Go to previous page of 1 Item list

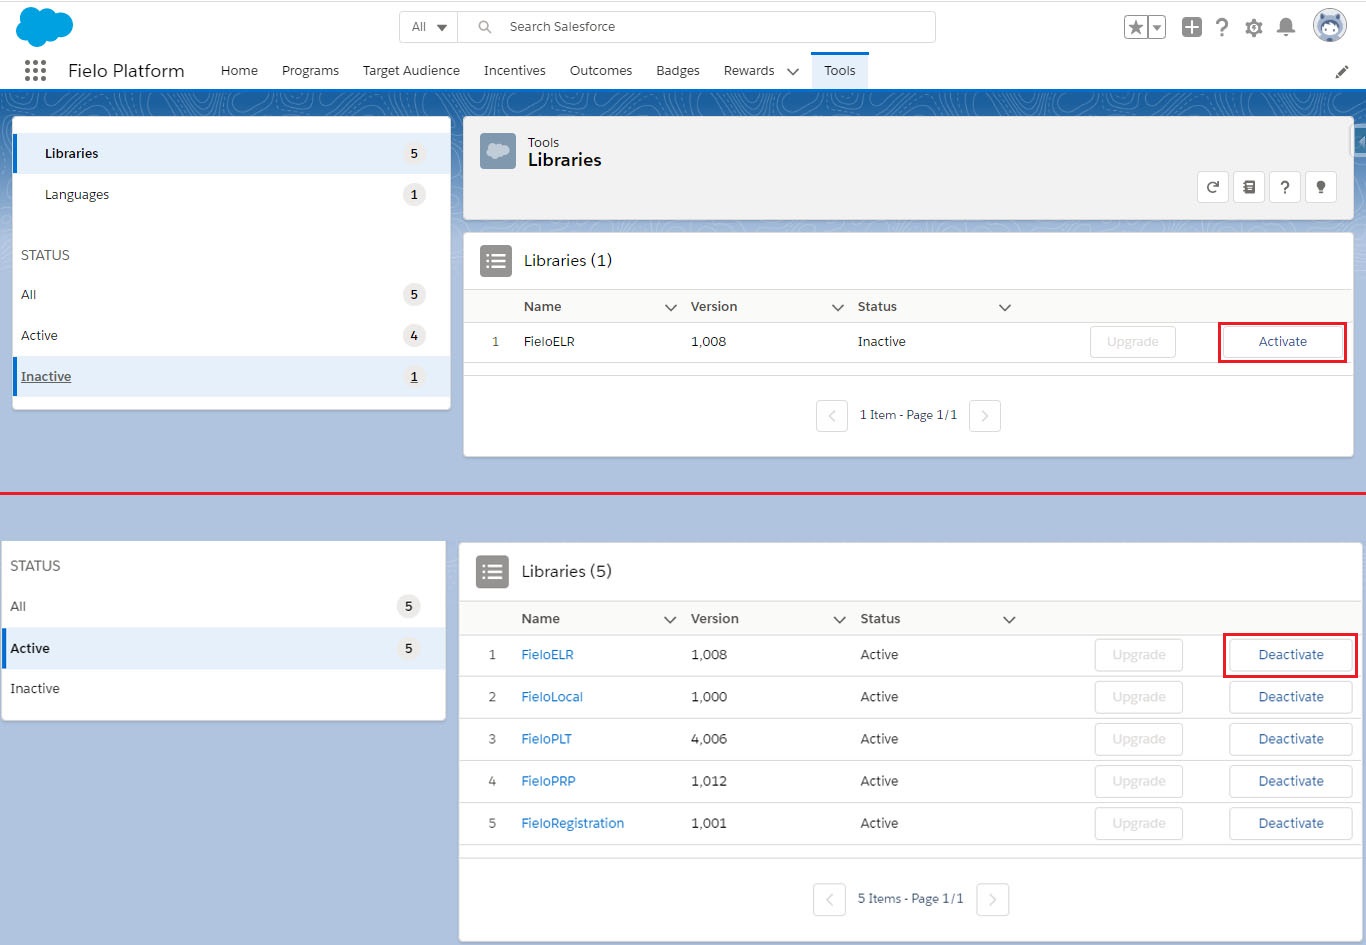(832, 416)
